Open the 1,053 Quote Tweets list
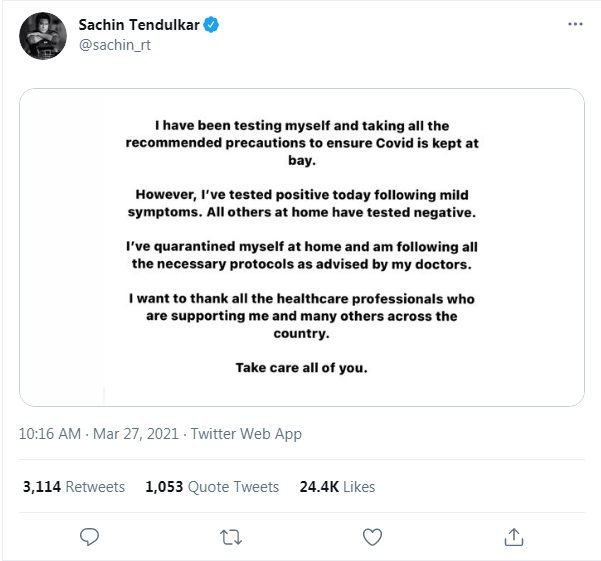The image size is (601, 561). point(212,487)
